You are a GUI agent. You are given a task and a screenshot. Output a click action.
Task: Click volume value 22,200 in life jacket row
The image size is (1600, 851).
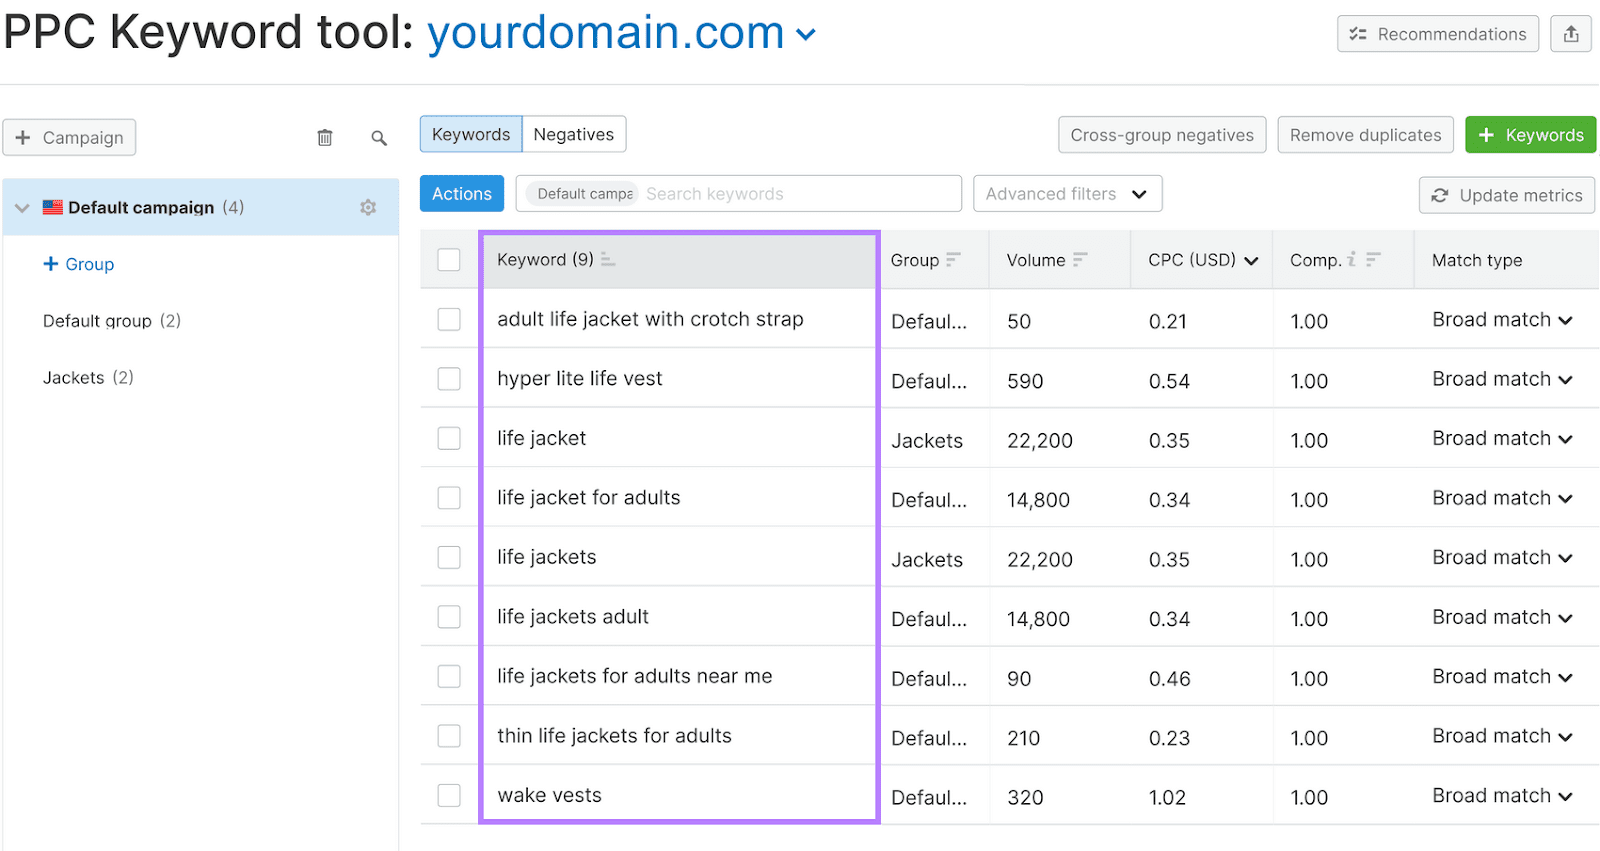1040,441
